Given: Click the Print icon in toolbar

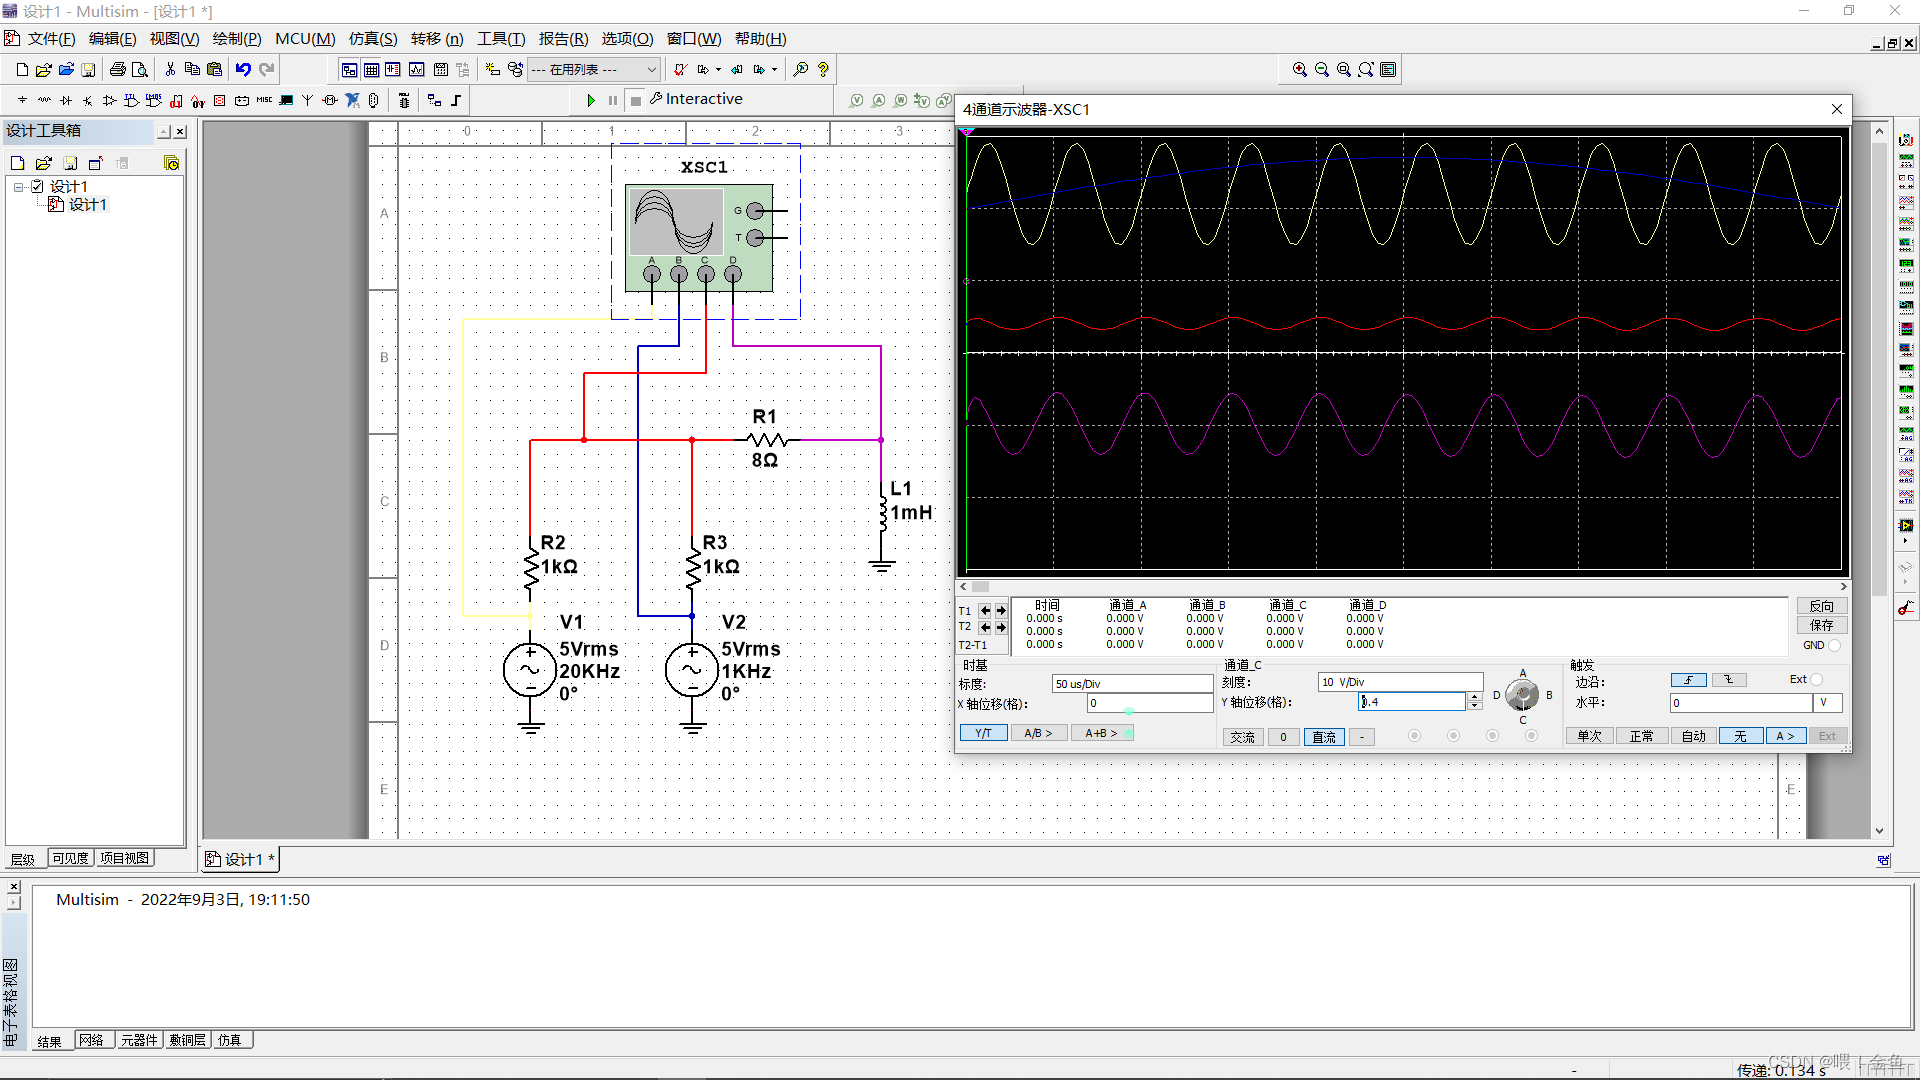Looking at the screenshot, I should pos(118,70).
